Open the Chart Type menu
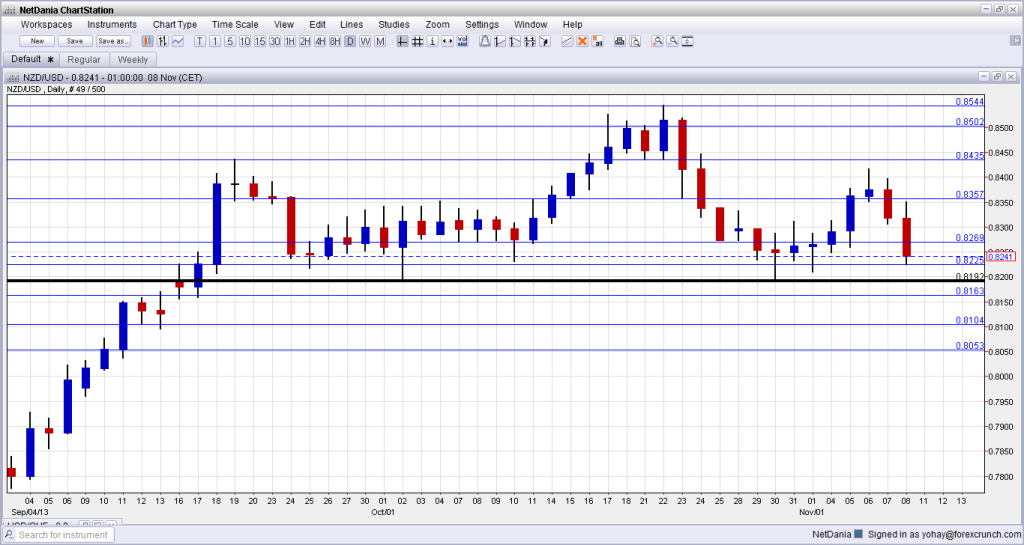 (x=175, y=24)
